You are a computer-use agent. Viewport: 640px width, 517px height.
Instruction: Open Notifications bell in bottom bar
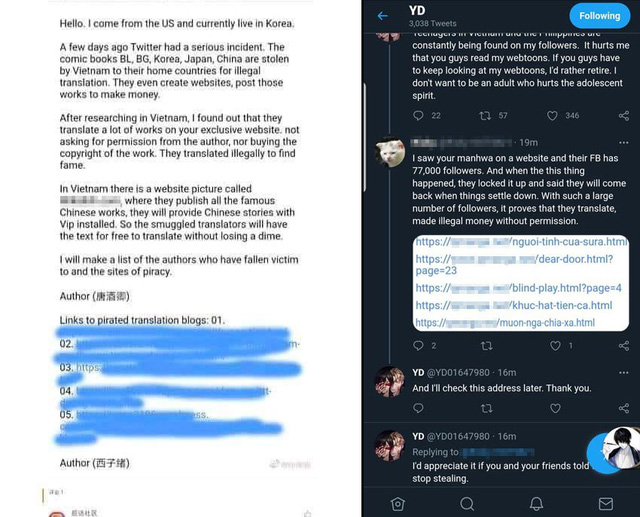click(x=536, y=503)
